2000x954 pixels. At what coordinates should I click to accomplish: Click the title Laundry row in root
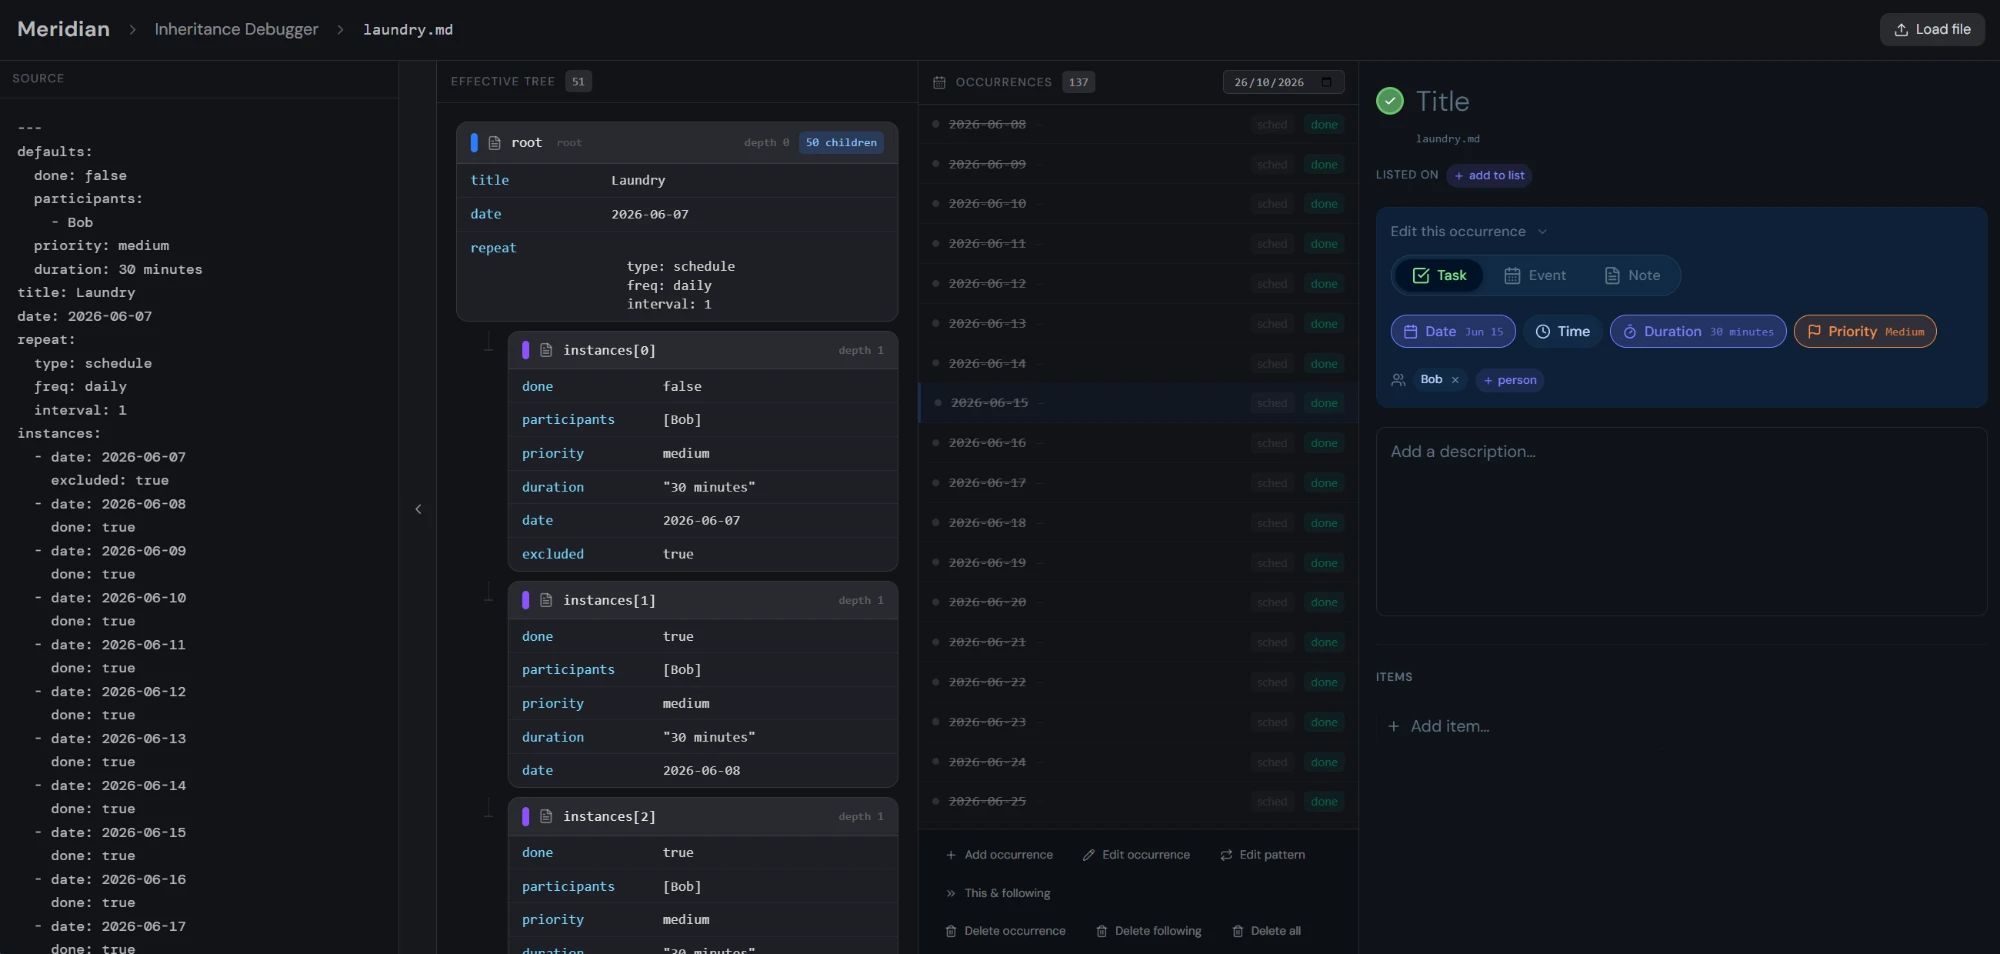(677, 180)
